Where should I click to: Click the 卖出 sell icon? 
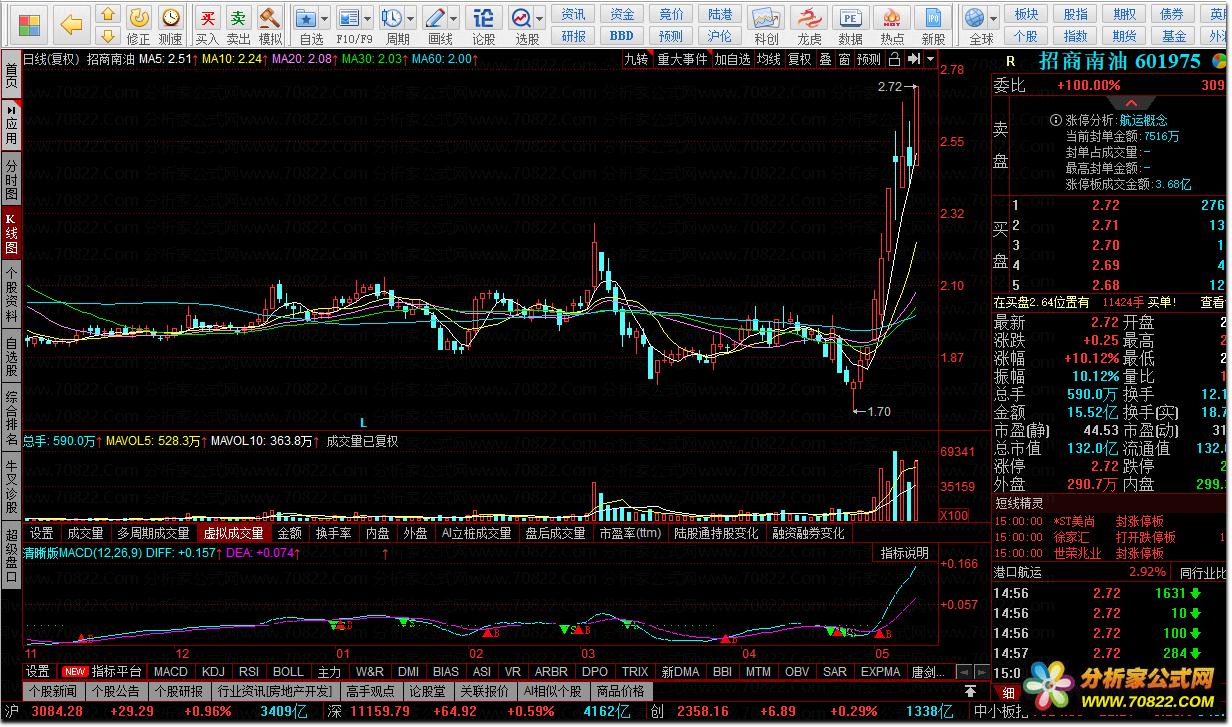tap(238, 25)
